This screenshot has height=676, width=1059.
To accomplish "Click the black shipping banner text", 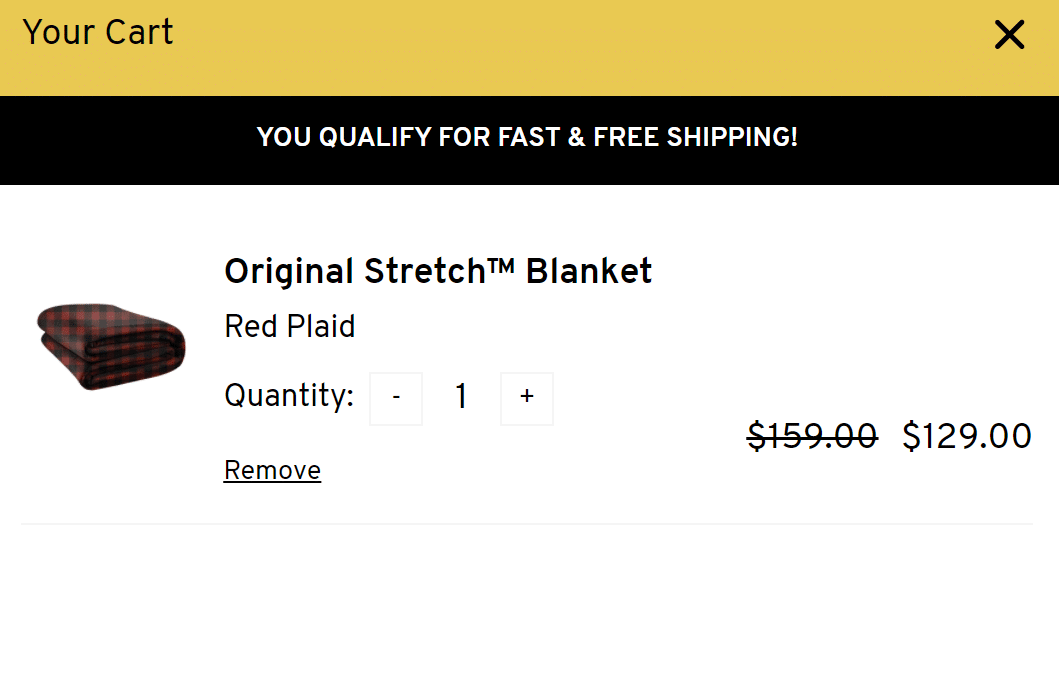I will pyautogui.click(x=529, y=137).
